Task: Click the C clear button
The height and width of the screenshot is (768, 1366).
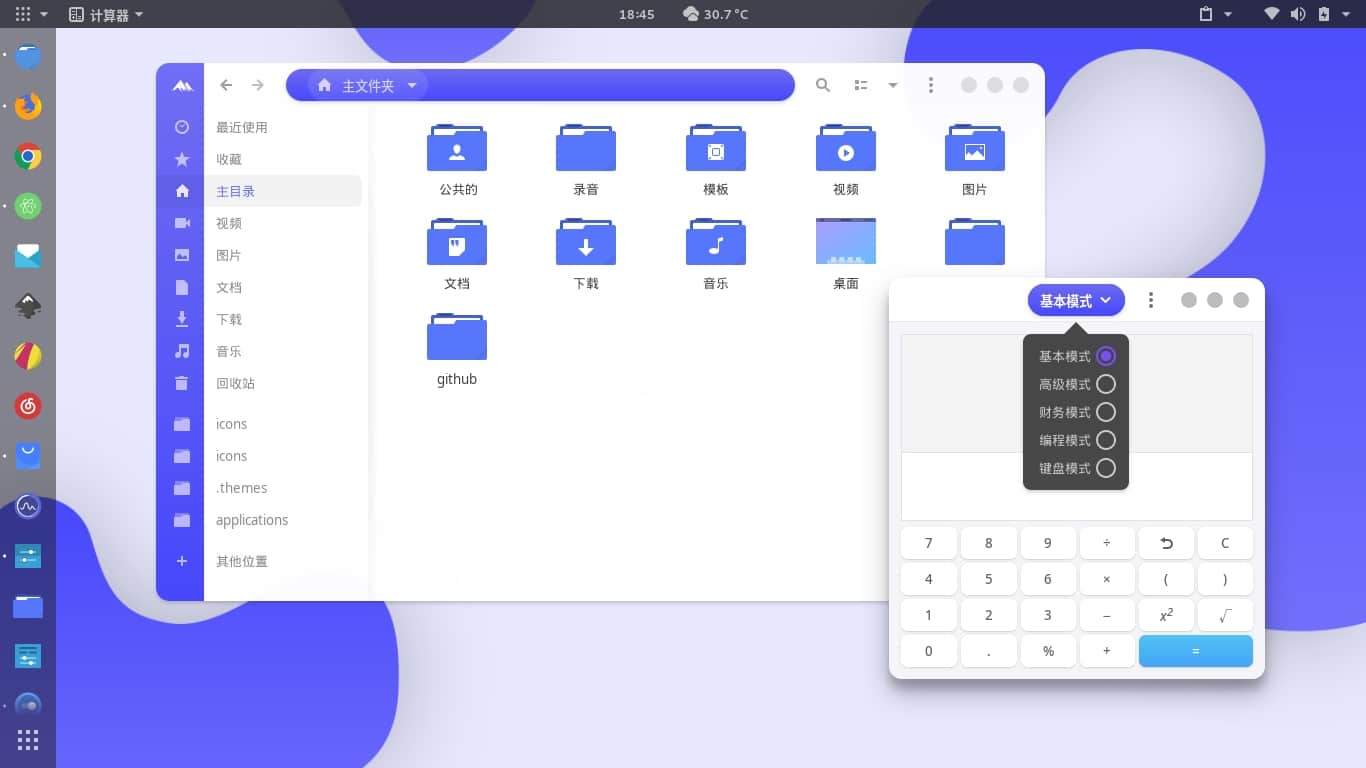Action: (x=1224, y=543)
